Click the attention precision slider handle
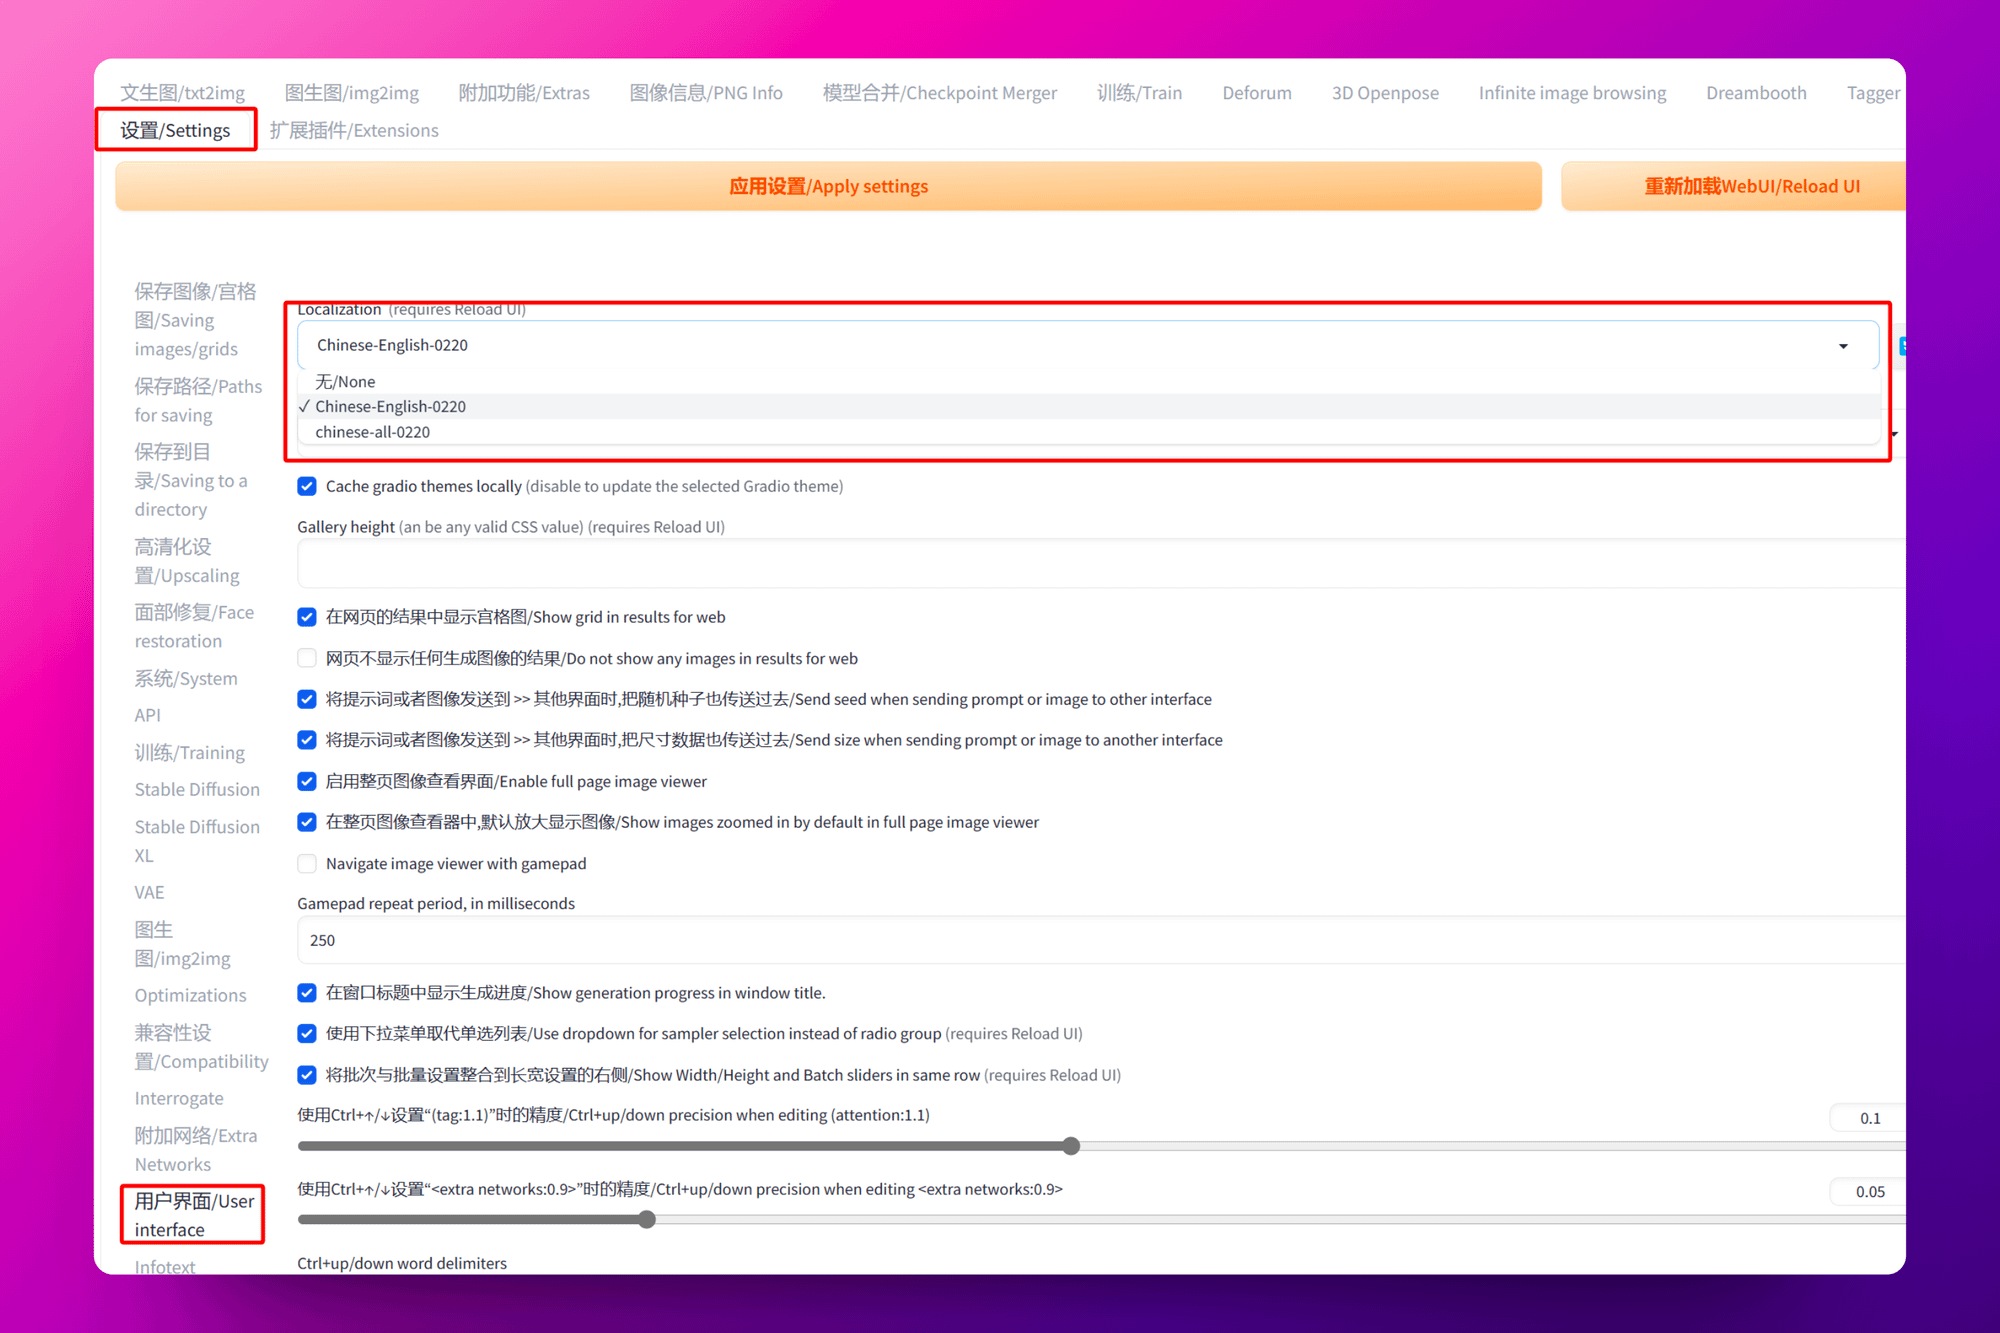2000x1333 pixels. pyautogui.click(x=1071, y=1146)
